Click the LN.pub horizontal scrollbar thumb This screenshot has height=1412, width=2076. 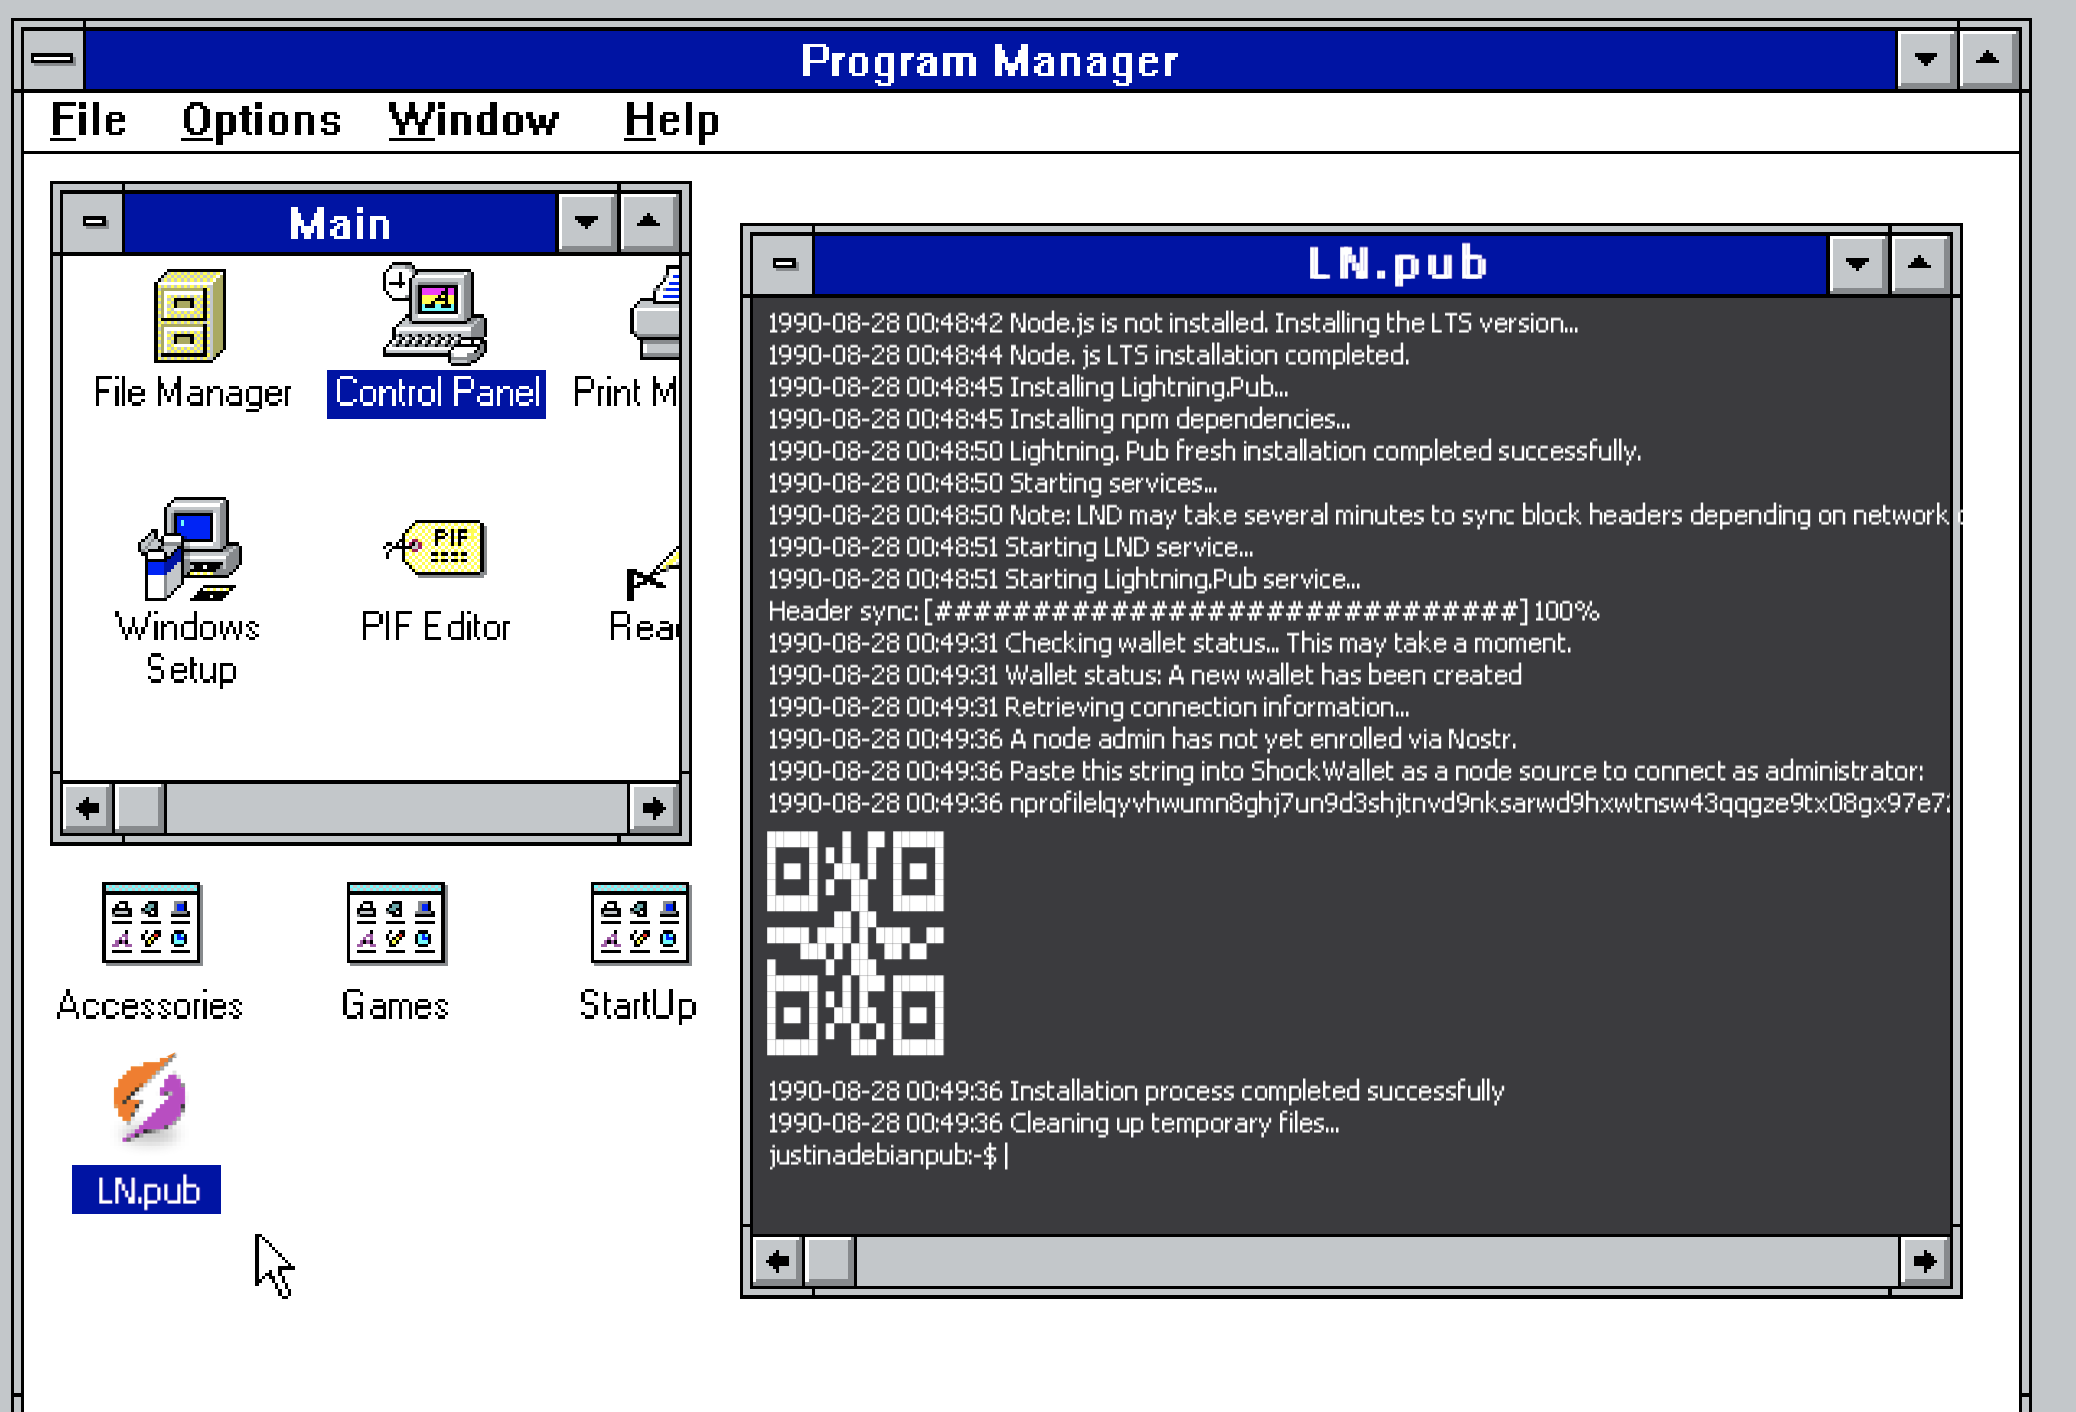(x=829, y=1261)
